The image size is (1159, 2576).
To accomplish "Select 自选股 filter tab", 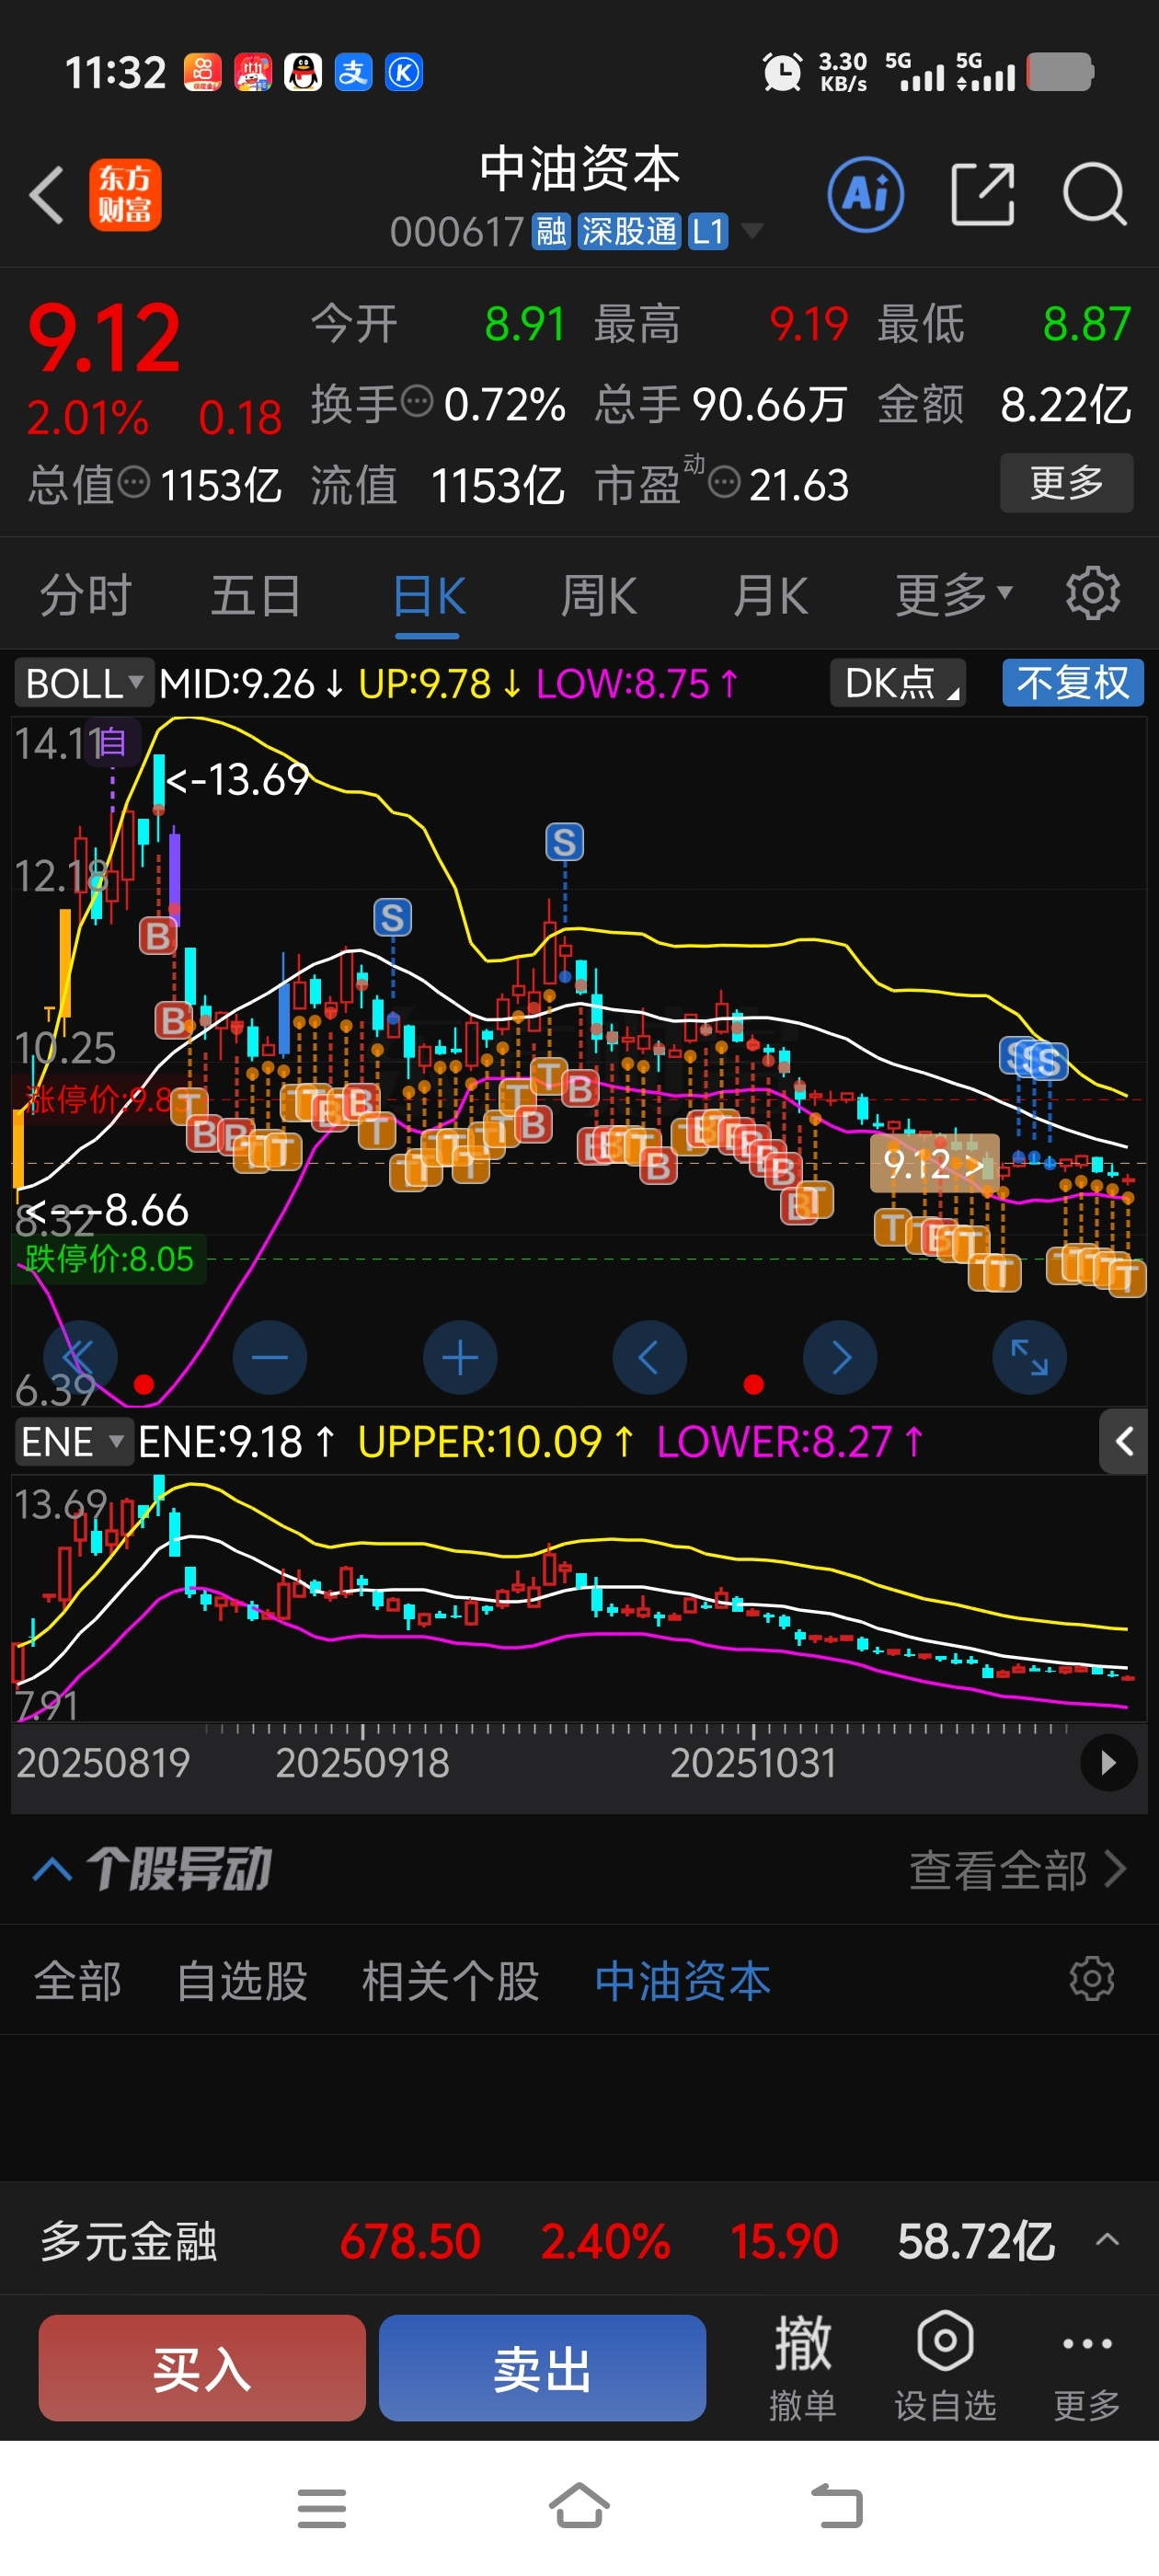I will [x=242, y=1980].
